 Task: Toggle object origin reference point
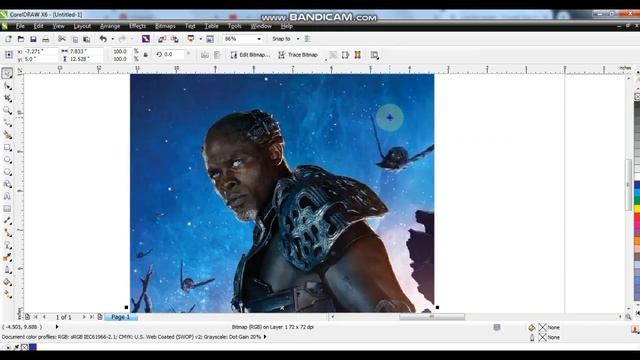point(8,55)
